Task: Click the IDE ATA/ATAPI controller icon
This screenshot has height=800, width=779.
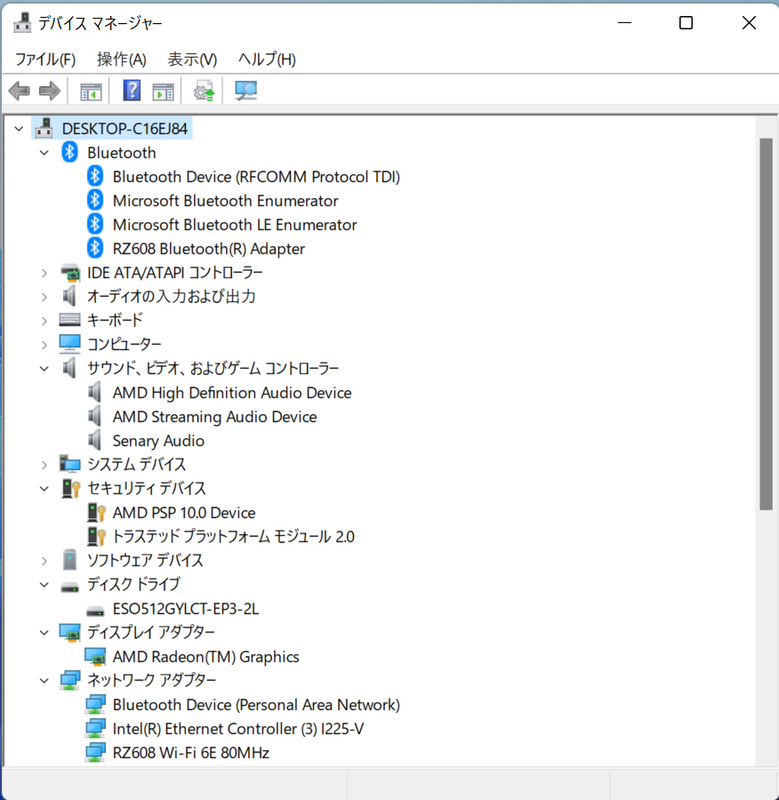Action: click(x=70, y=272)
